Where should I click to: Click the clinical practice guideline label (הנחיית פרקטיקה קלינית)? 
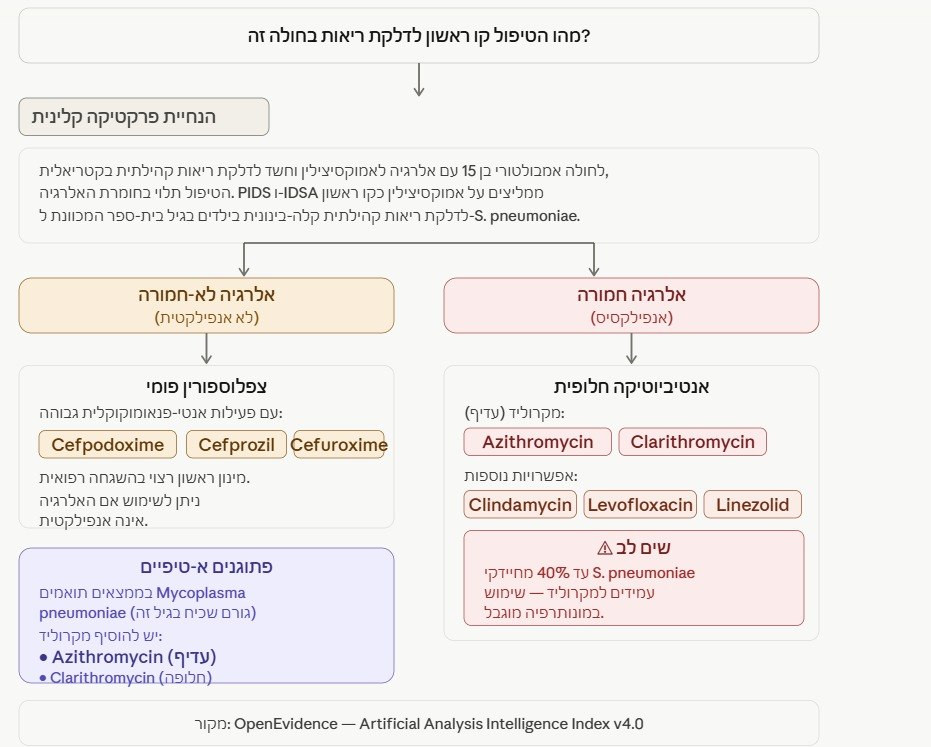click(x=144, y=117)
